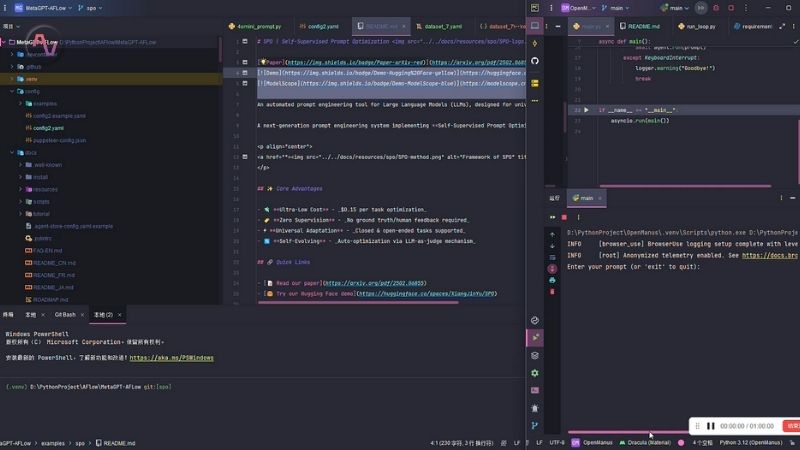This screenshot has height=450, width=800.
Task: Jump down the stack trace arrow
Action: click(x=552, y=246)
